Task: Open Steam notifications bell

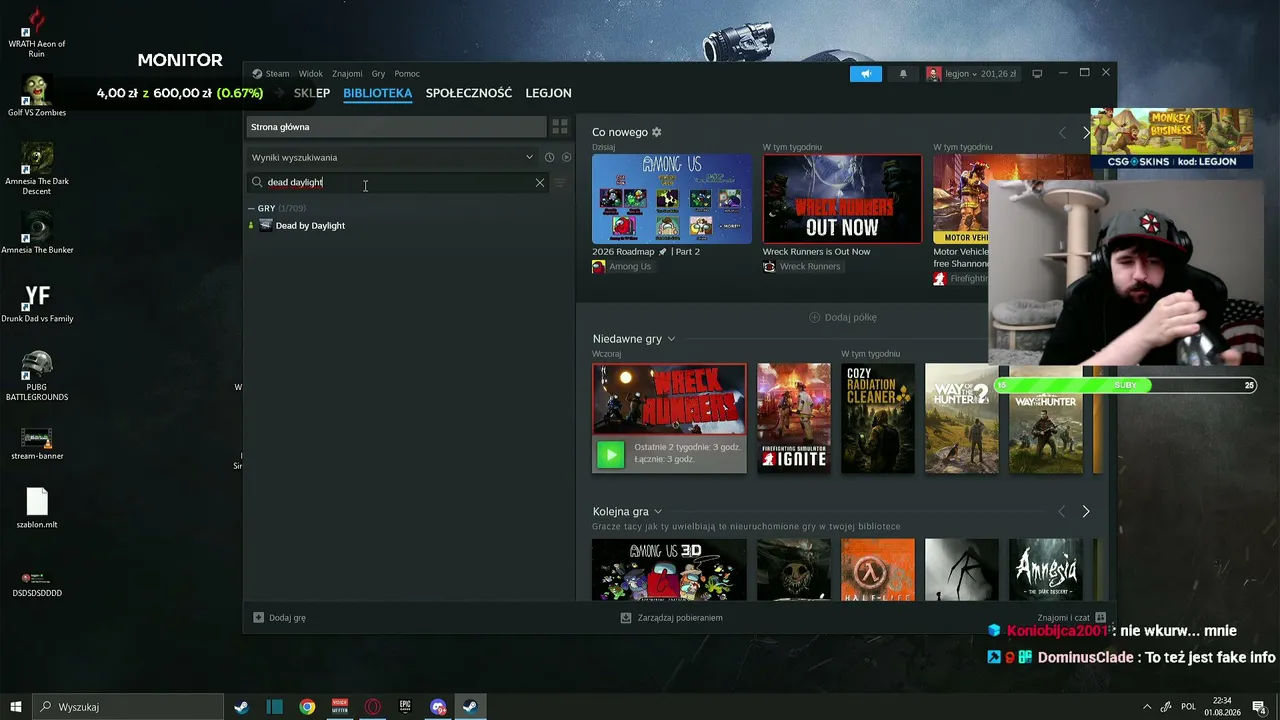Action: click(903, 74)
